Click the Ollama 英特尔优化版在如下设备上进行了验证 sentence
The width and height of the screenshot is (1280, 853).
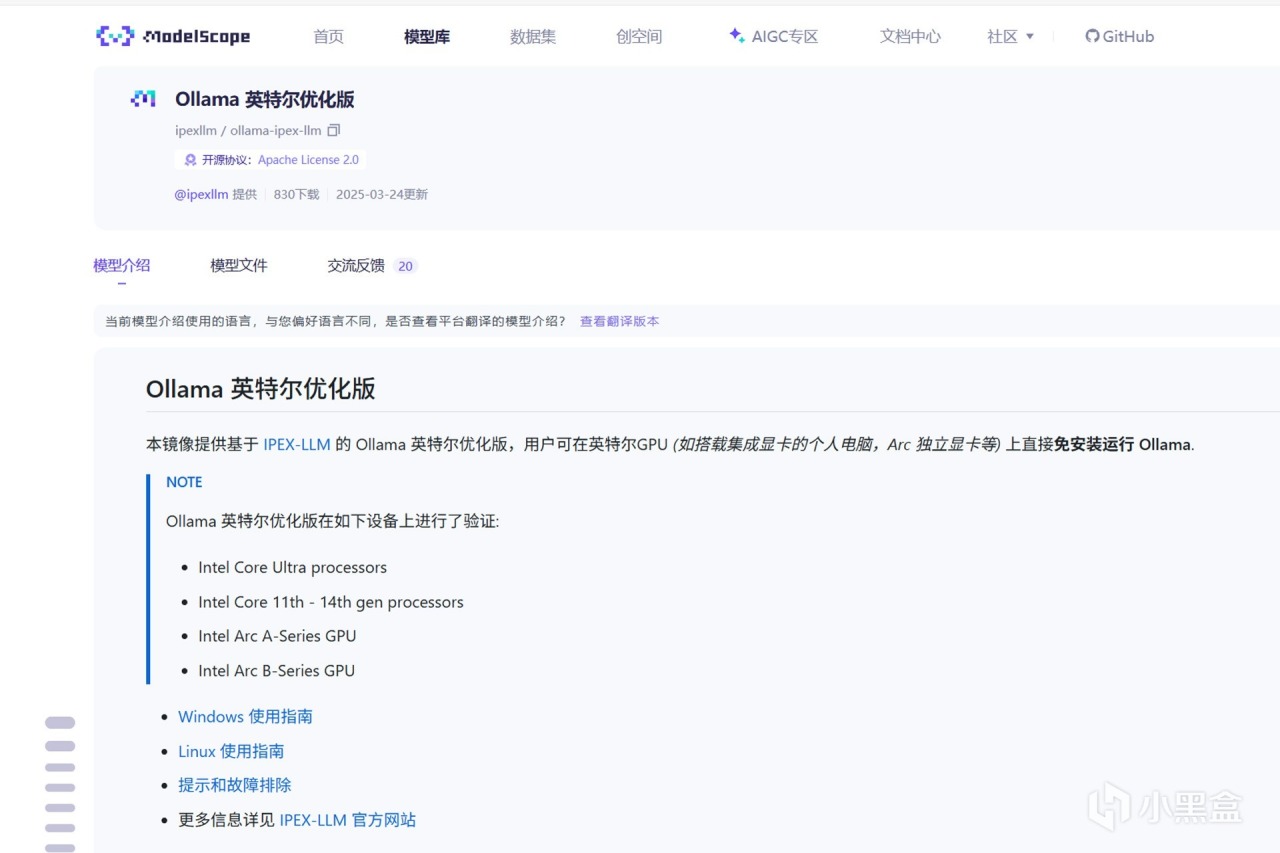[332, 521]
